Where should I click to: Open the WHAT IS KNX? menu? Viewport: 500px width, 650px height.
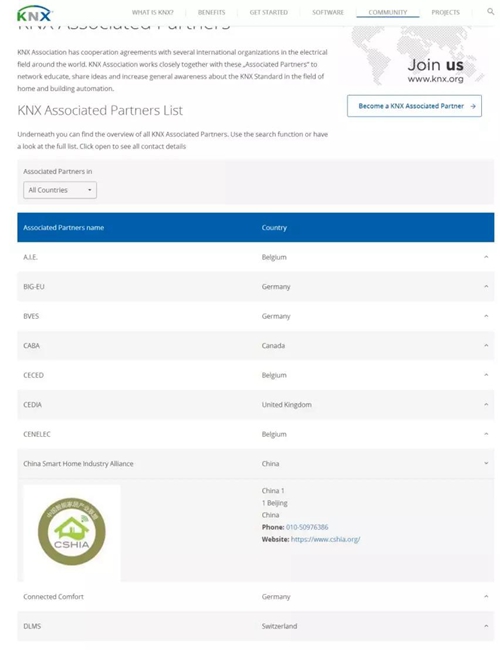153,12
